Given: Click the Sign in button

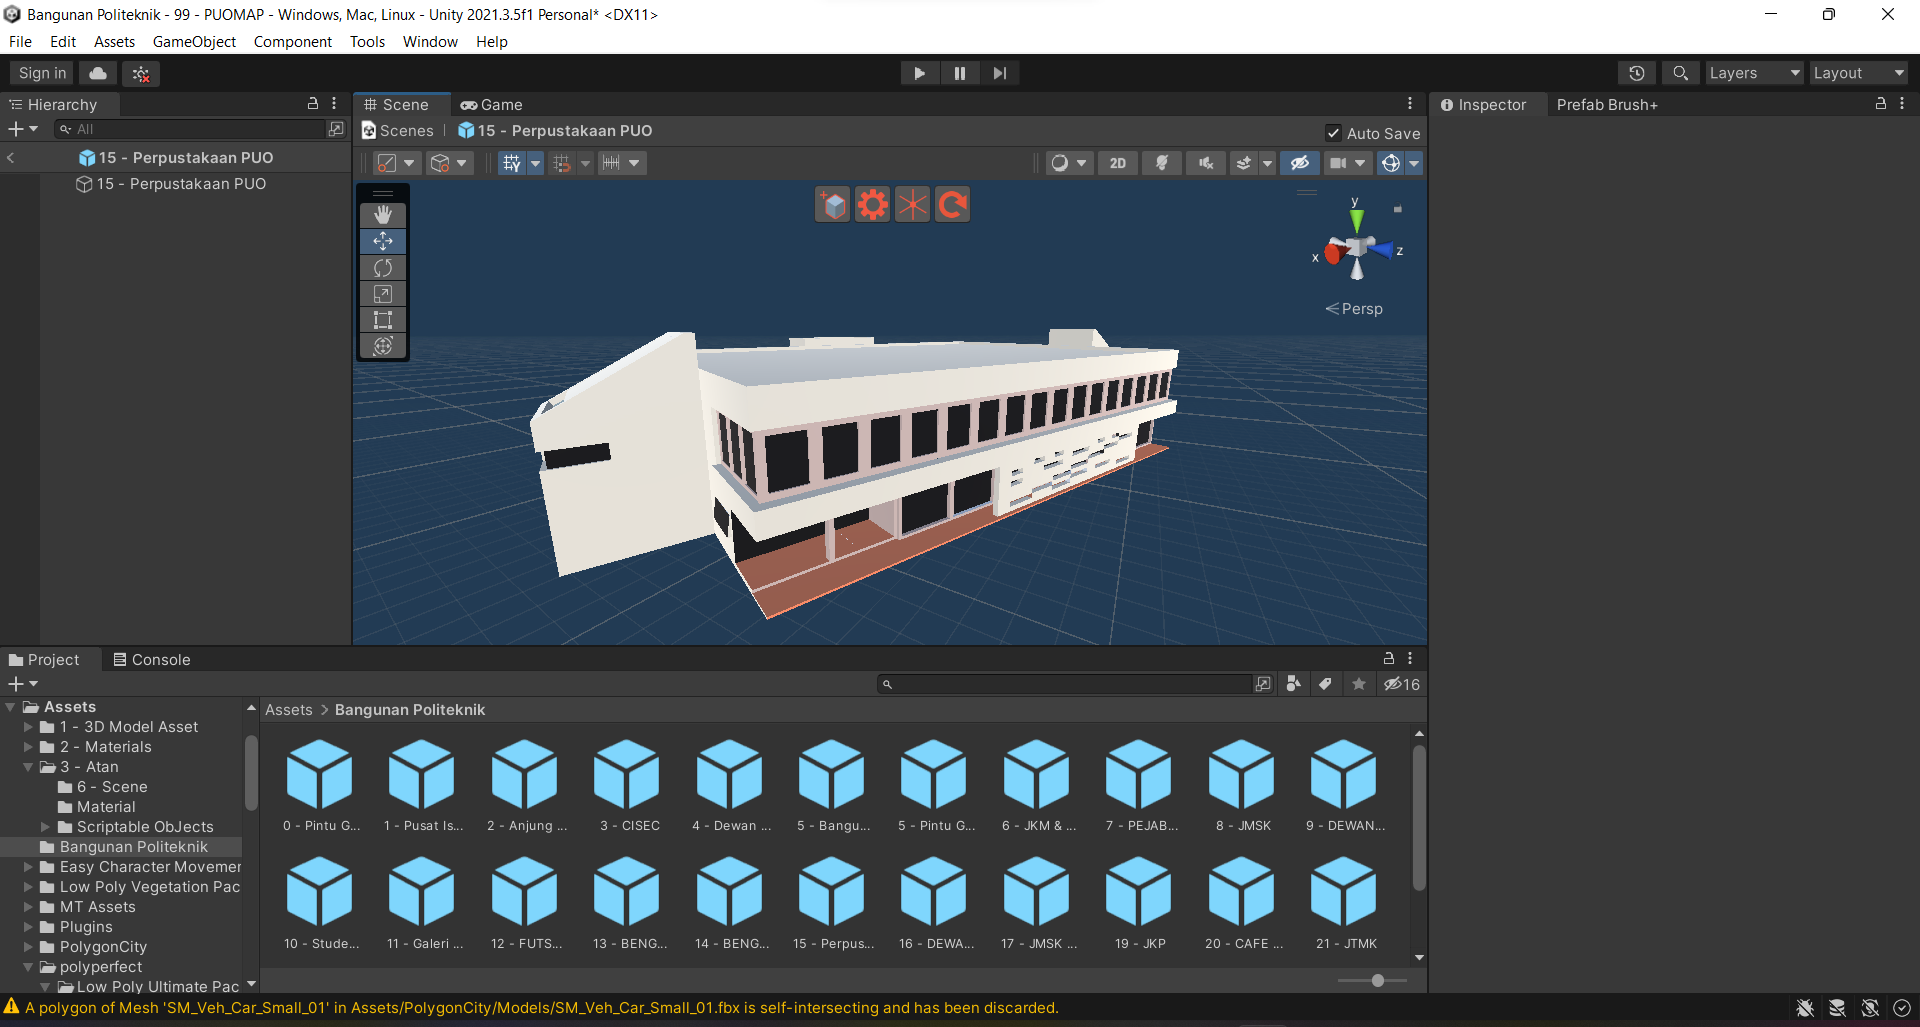Looking at the screenshot, I should point(42,73).
